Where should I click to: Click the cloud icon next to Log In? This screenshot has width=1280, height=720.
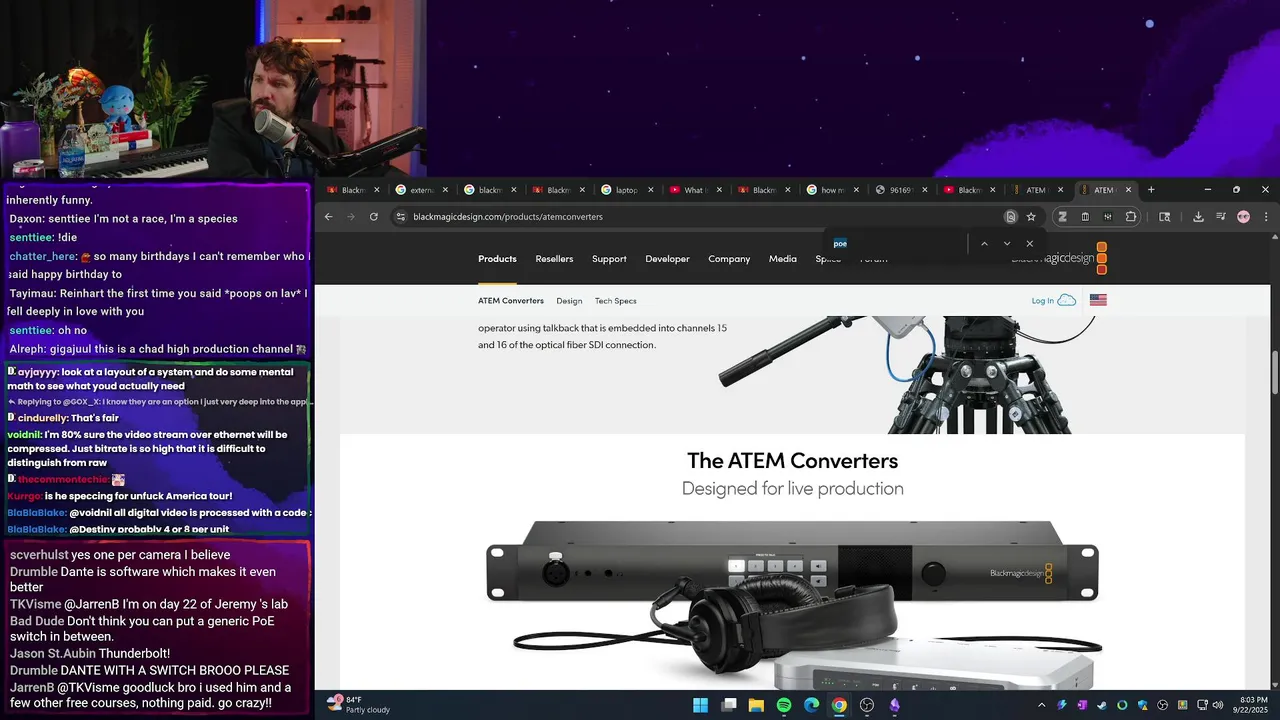[1067, 300]
